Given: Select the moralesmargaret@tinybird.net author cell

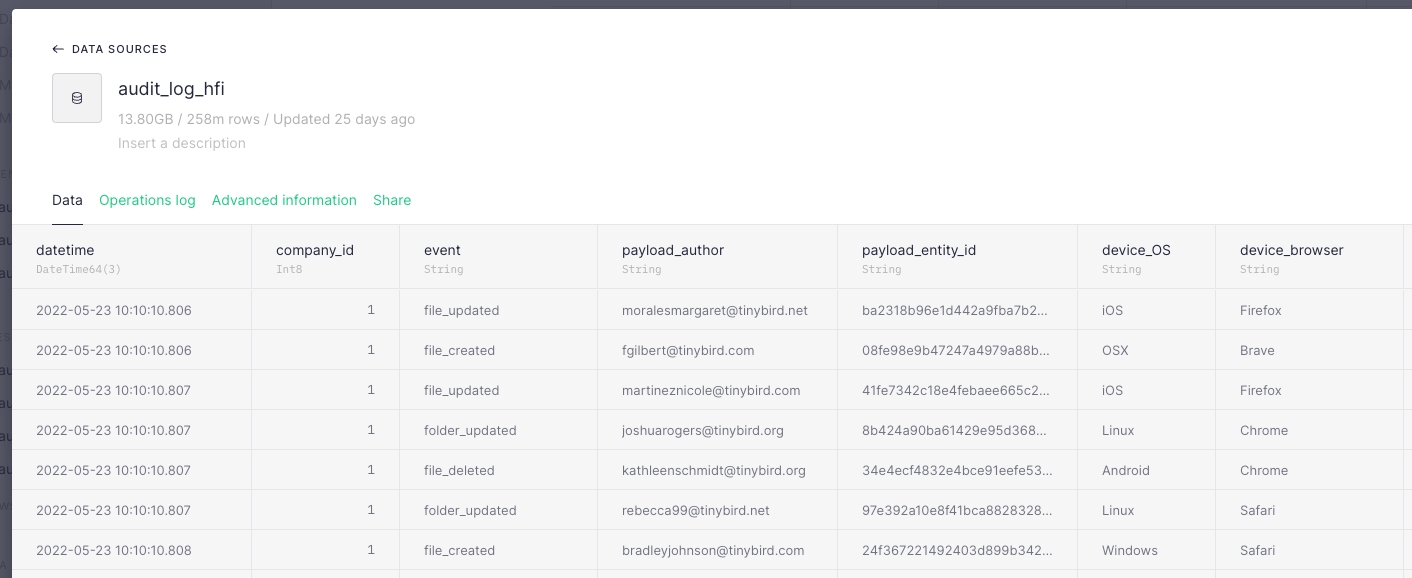Looking at the screenshot, I should (x=714, y=310).
